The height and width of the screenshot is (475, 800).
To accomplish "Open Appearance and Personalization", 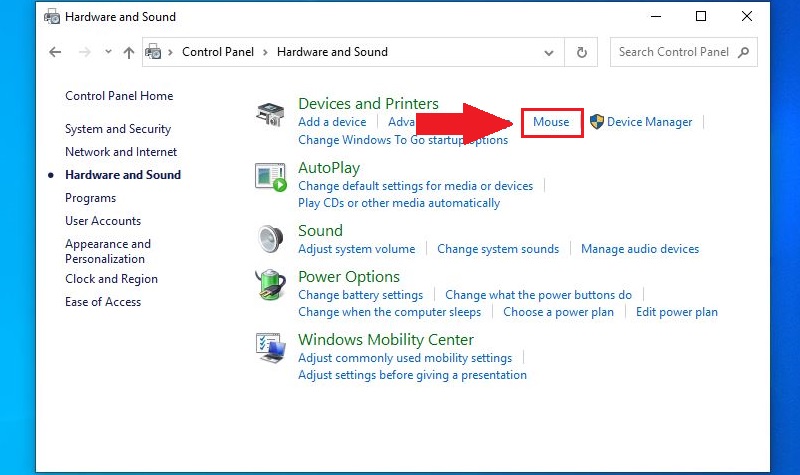I will coord(108,251).
